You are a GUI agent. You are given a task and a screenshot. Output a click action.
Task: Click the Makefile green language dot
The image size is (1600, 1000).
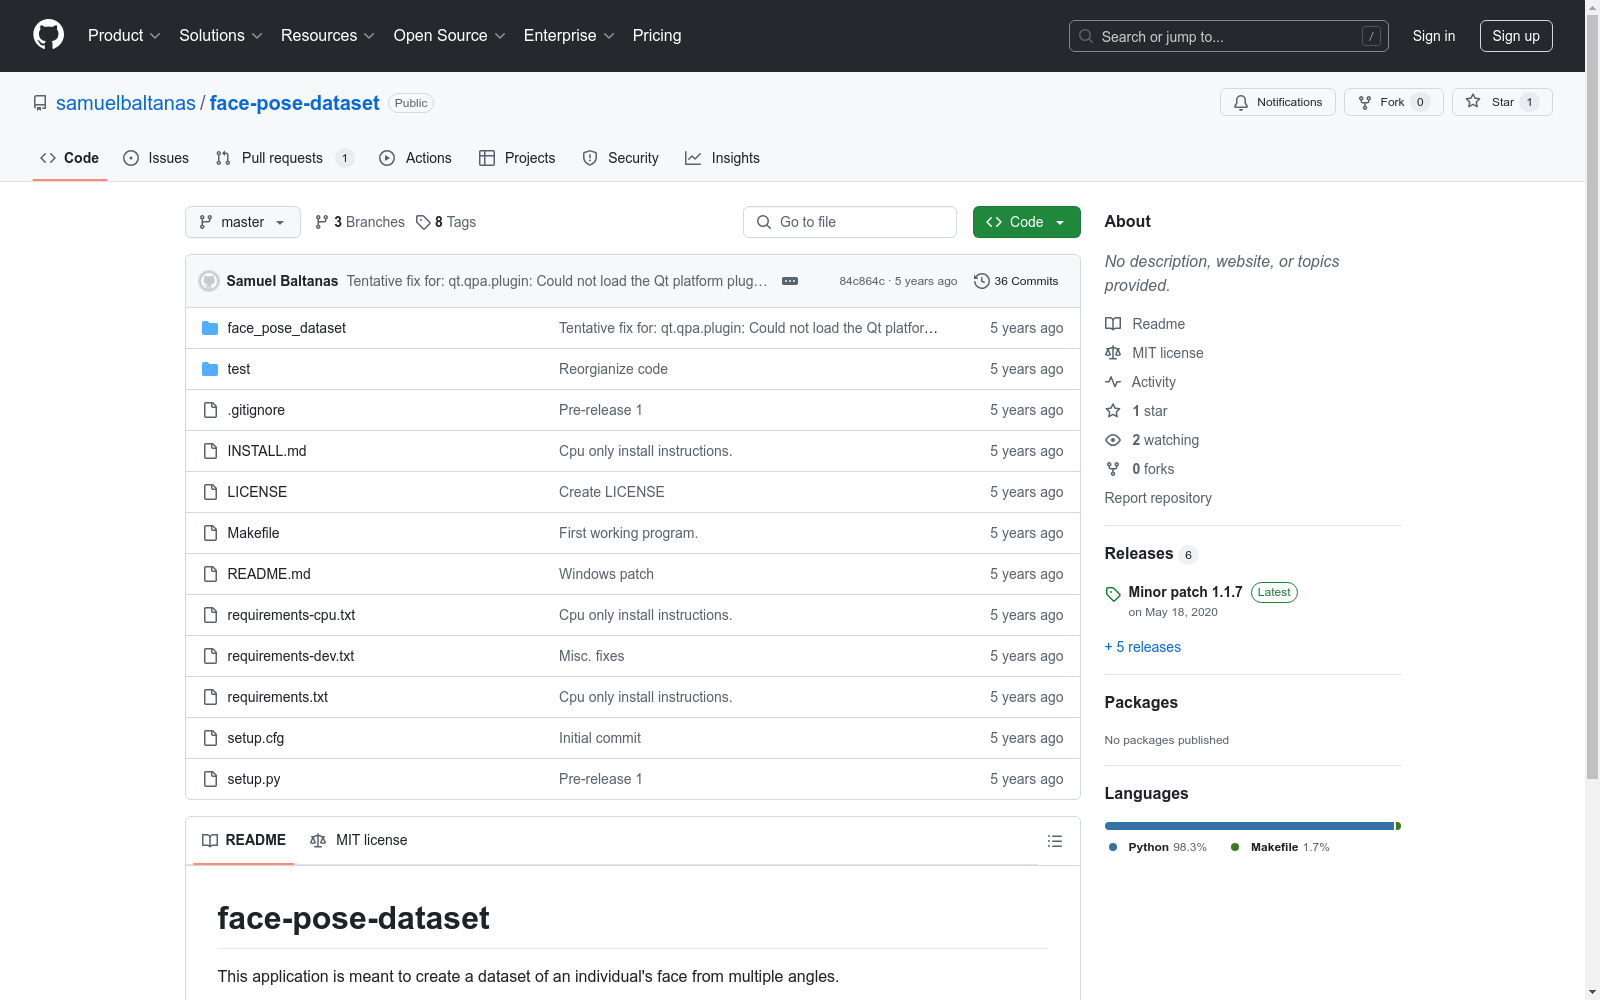[x=1235, y=847]
